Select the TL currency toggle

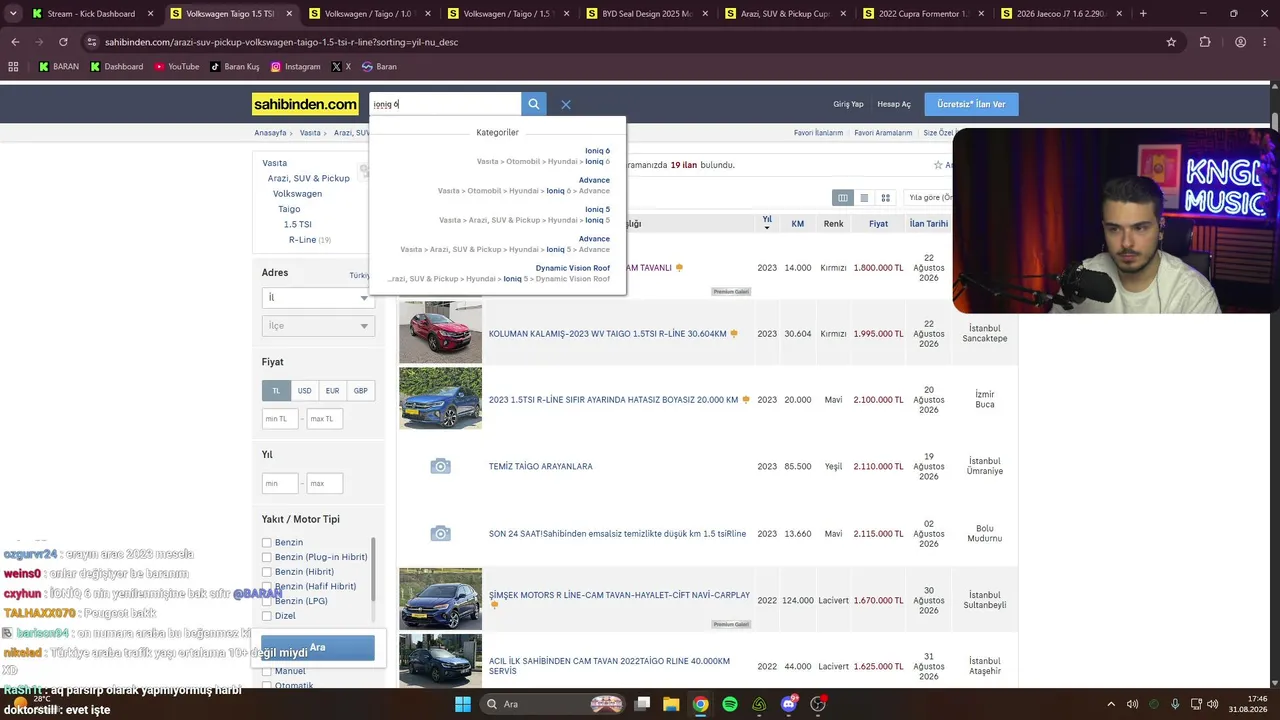[x=276, y=391]
